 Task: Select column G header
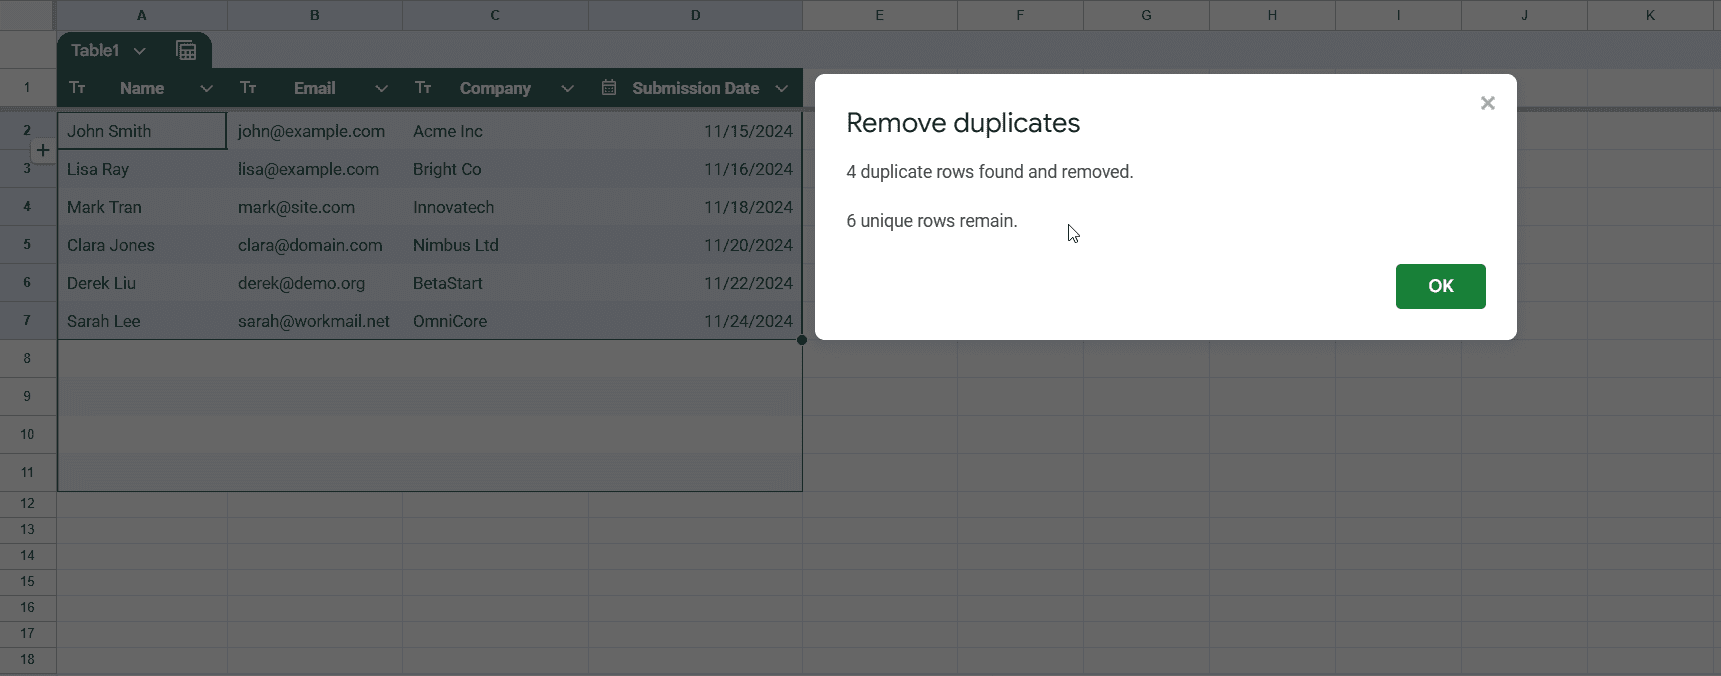[1146, 15]
